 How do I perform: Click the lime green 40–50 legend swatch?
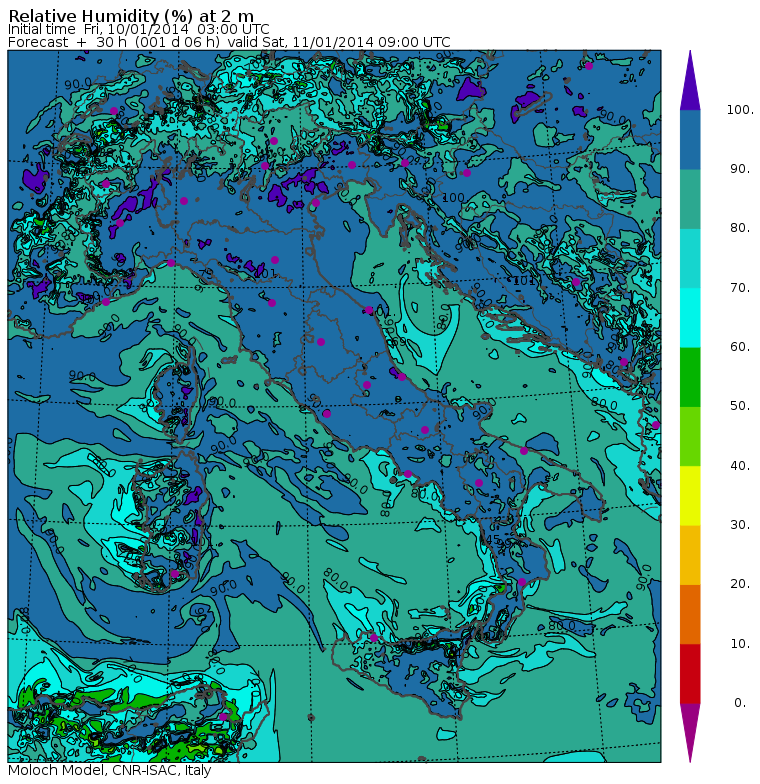point(690,436)
